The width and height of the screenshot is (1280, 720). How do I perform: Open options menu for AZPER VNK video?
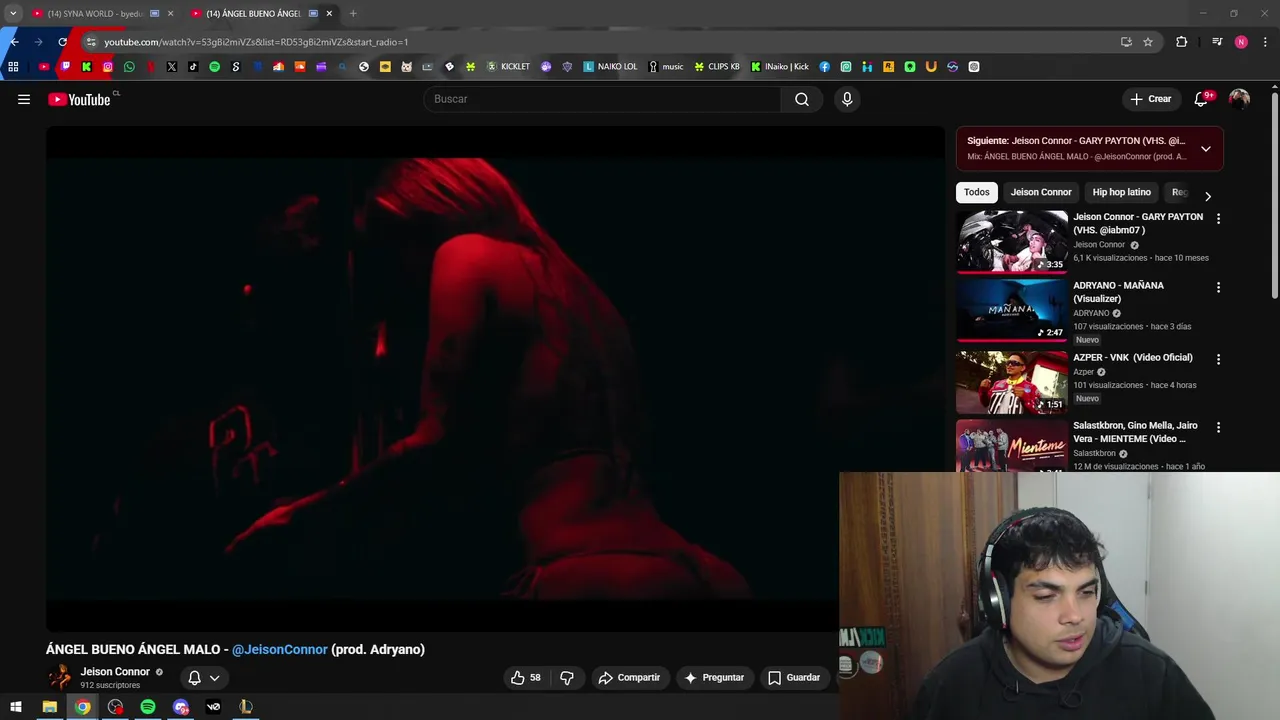(x=1218, y=358)
